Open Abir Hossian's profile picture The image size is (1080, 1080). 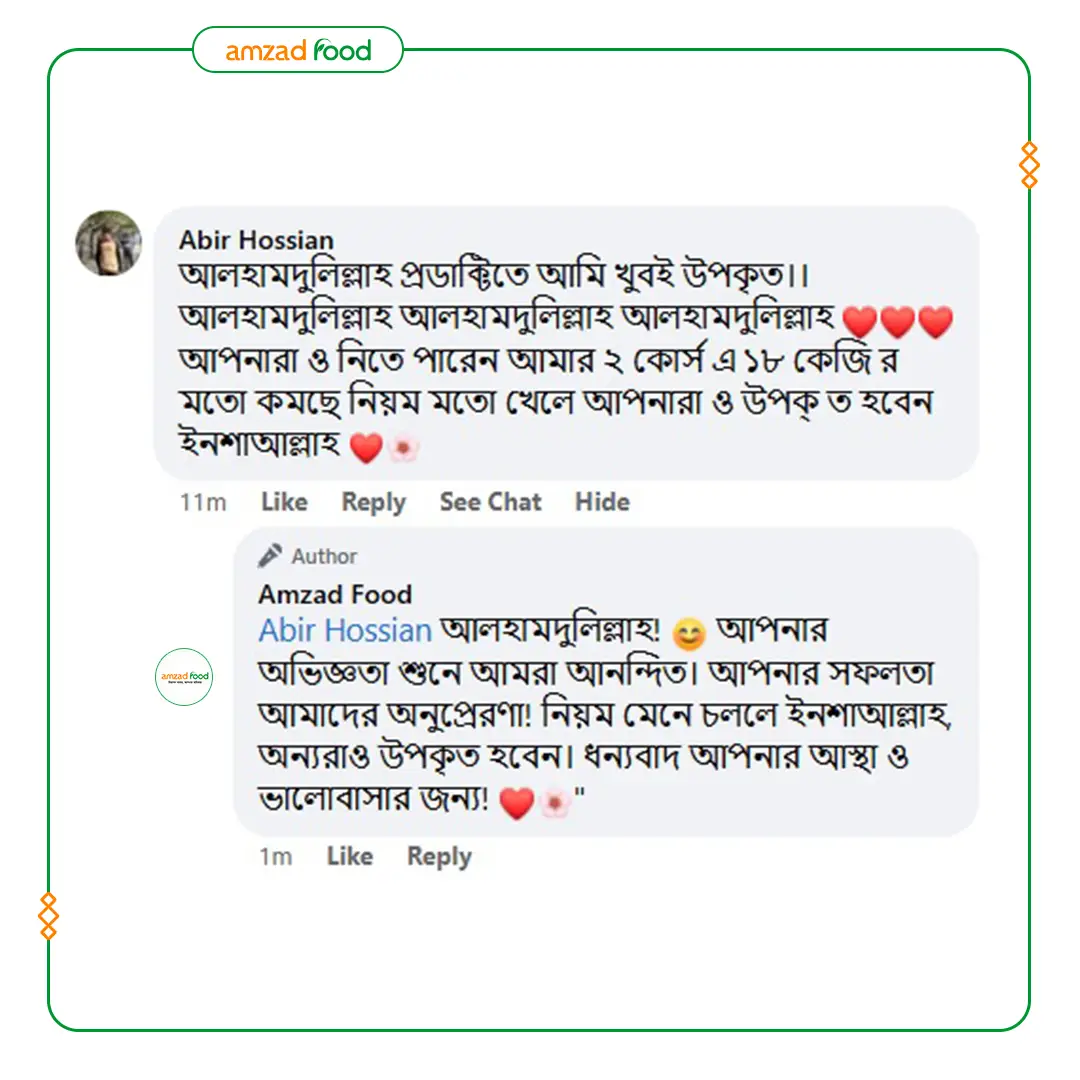(109, 243)
